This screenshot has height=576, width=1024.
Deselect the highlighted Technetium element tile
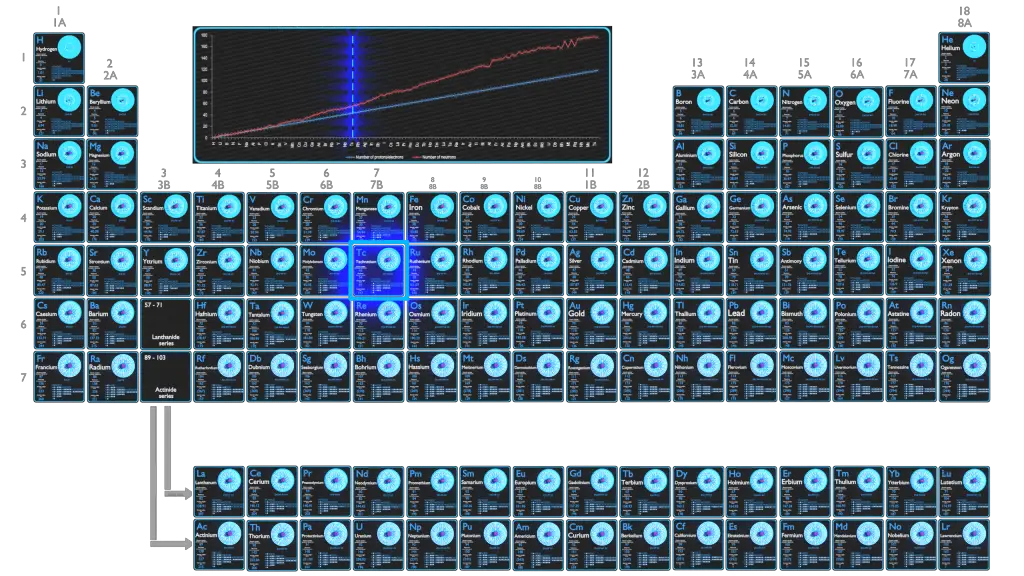378,267
